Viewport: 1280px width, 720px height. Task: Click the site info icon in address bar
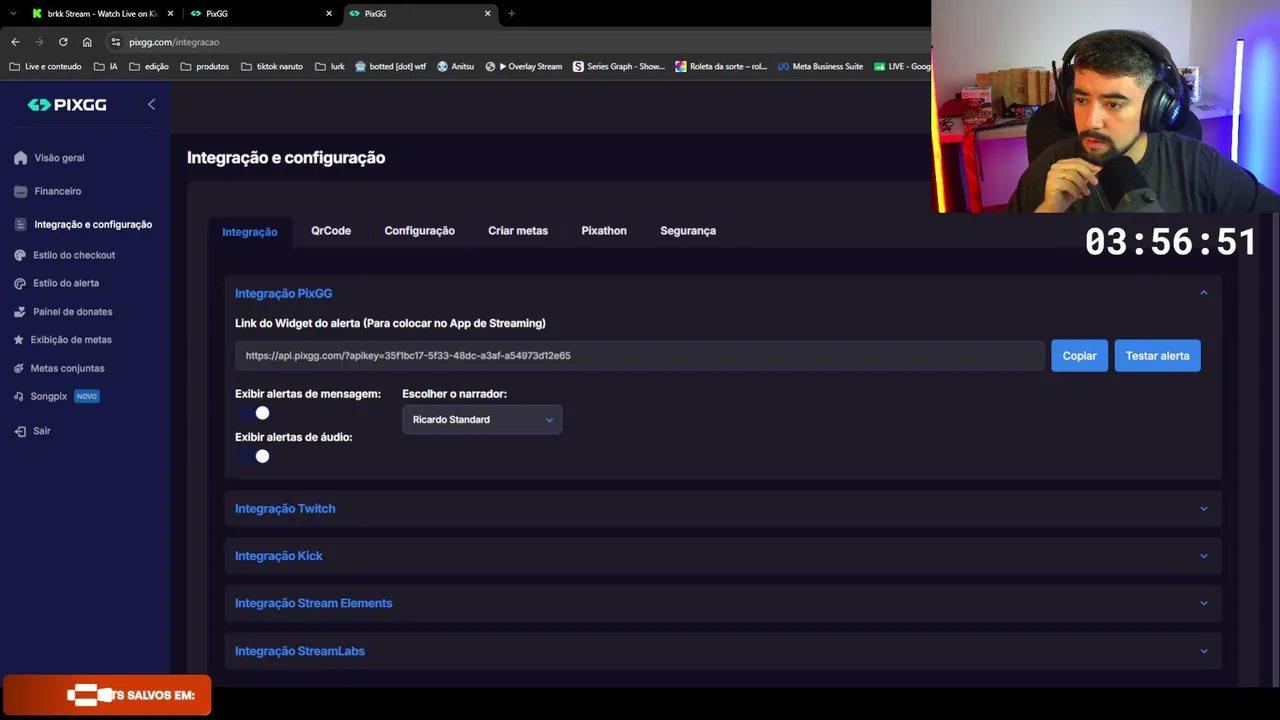[x=115, y=42]
